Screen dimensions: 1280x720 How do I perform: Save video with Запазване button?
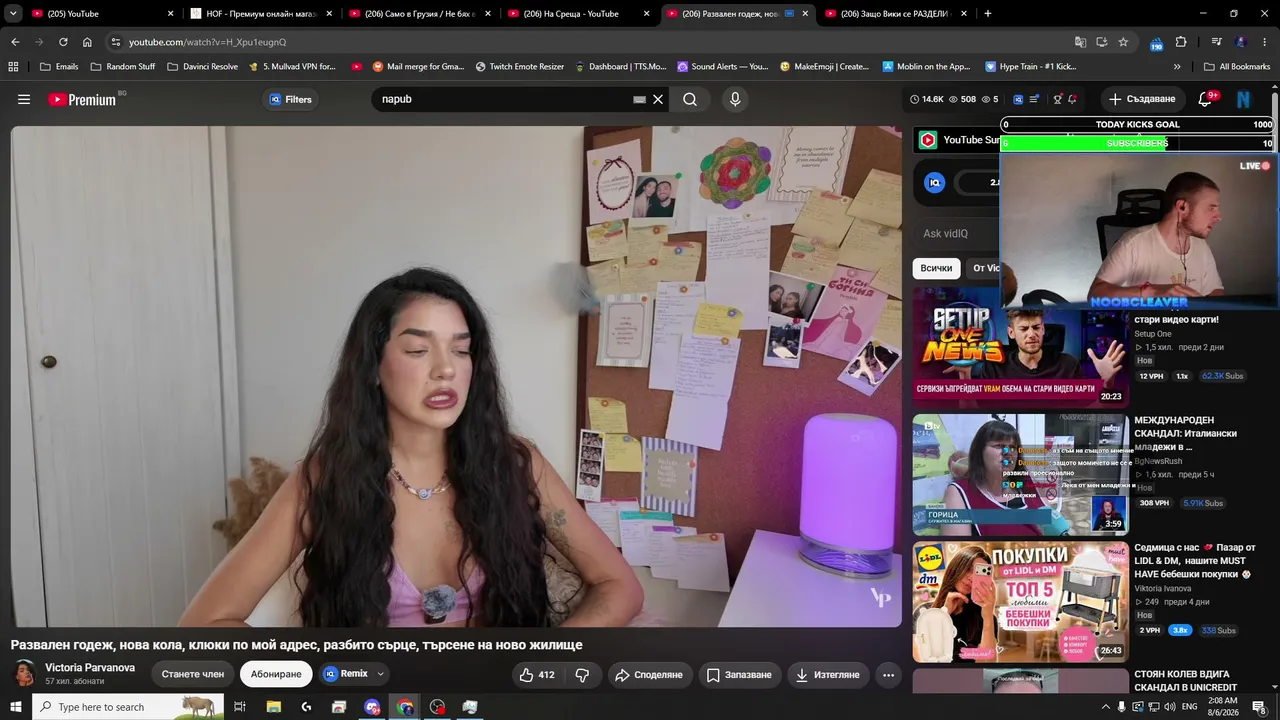click(x=739, y=675)
